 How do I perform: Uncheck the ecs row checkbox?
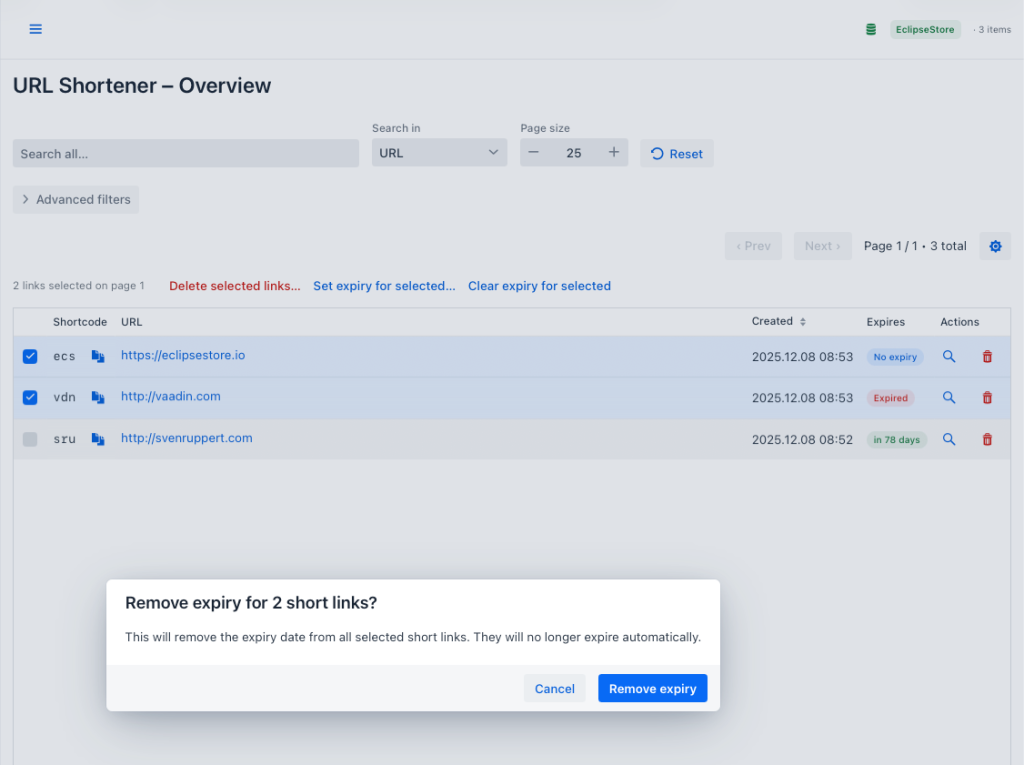coord(29,355)
